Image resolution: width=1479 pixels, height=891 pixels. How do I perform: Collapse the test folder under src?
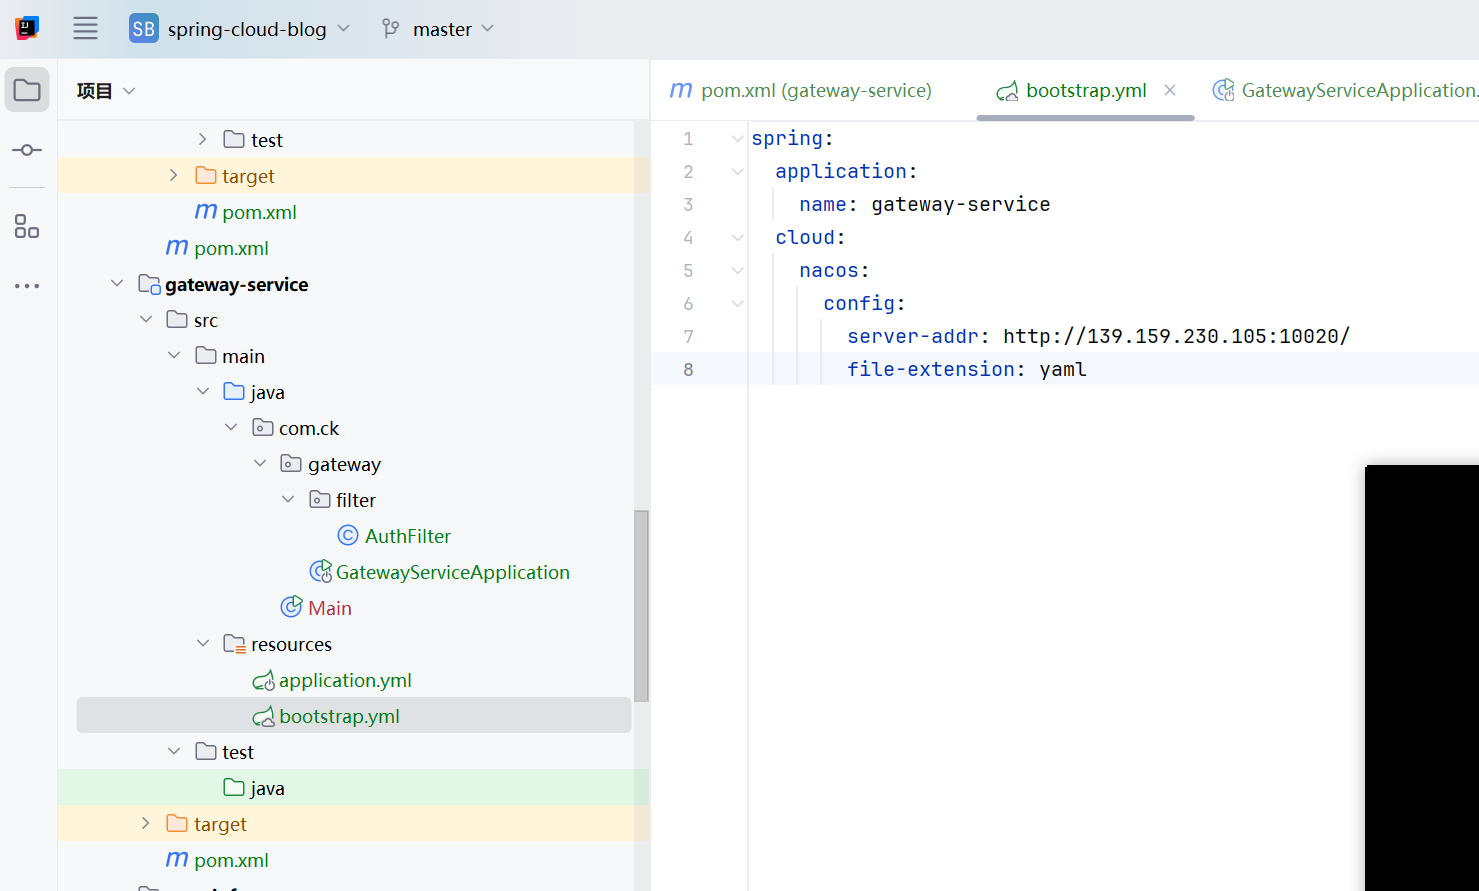(x=174, y=751)
